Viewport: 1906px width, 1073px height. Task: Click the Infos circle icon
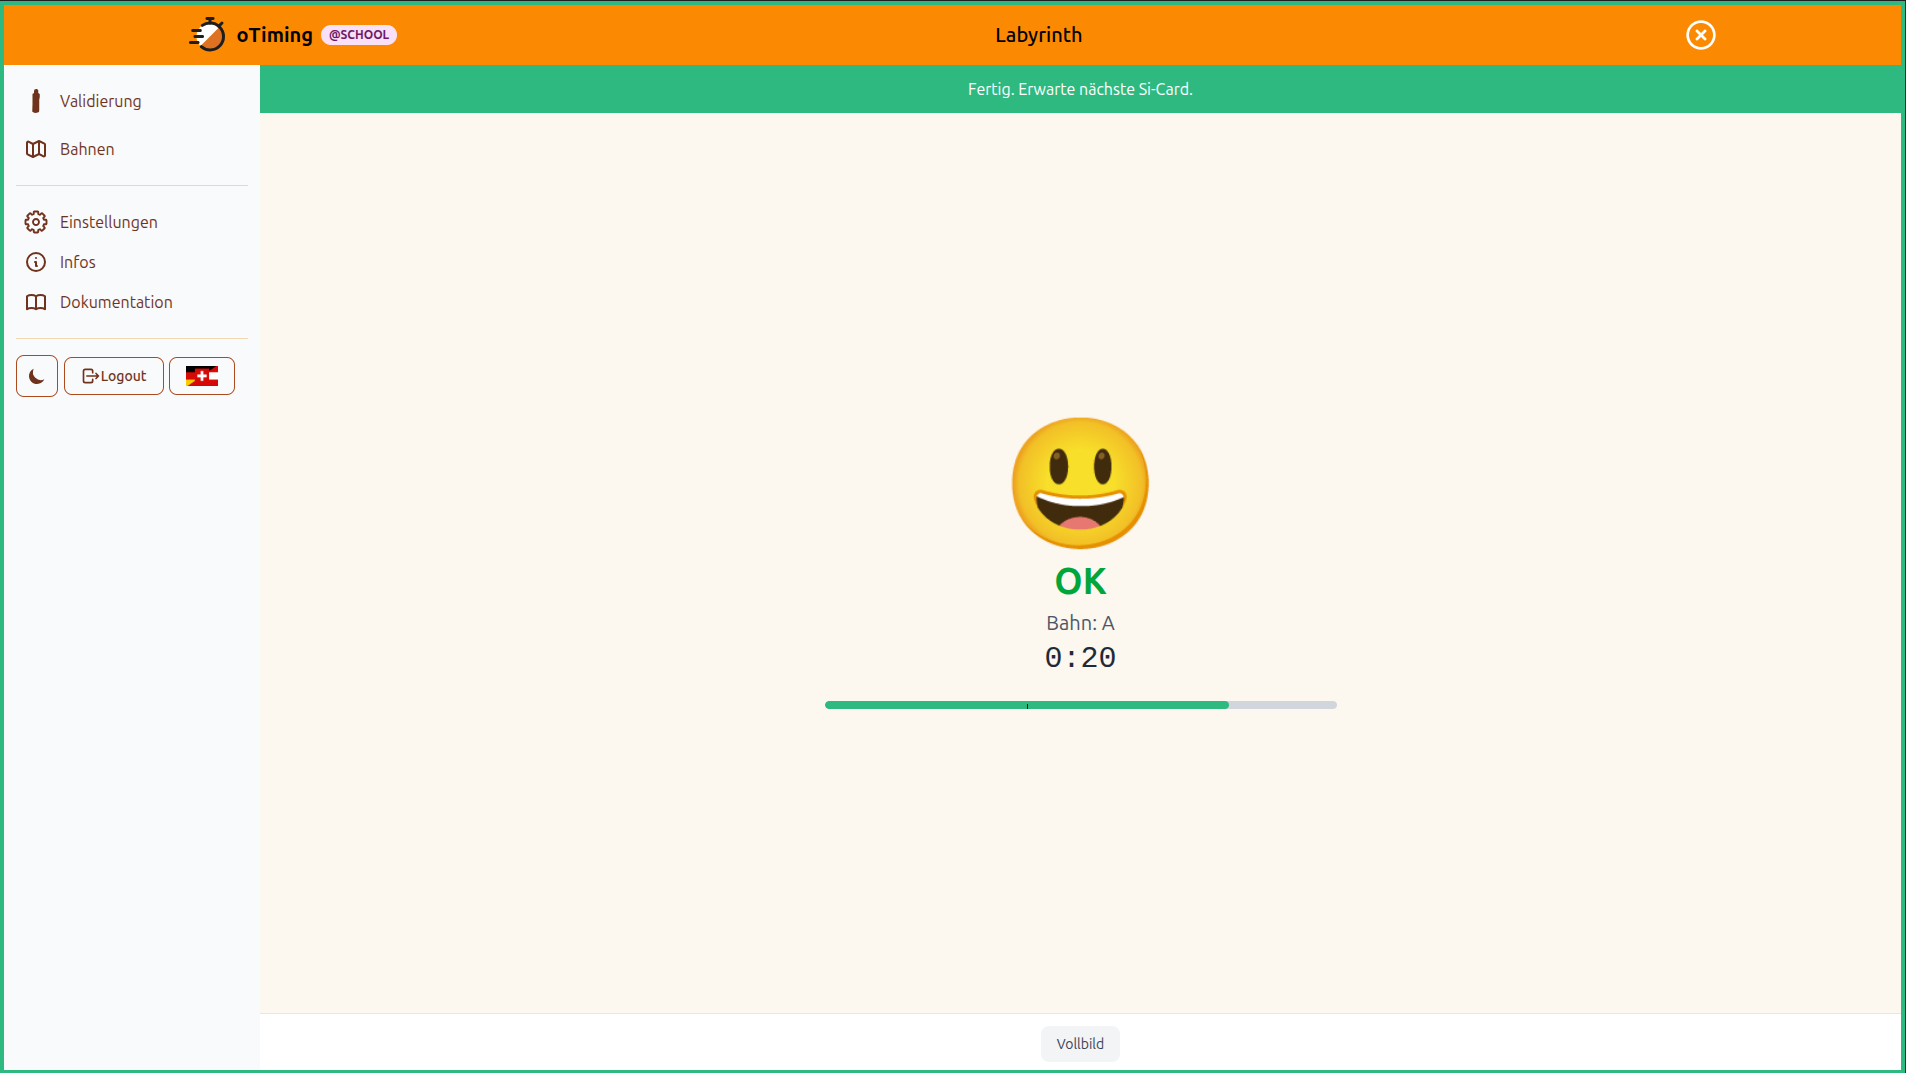point(36,262)
